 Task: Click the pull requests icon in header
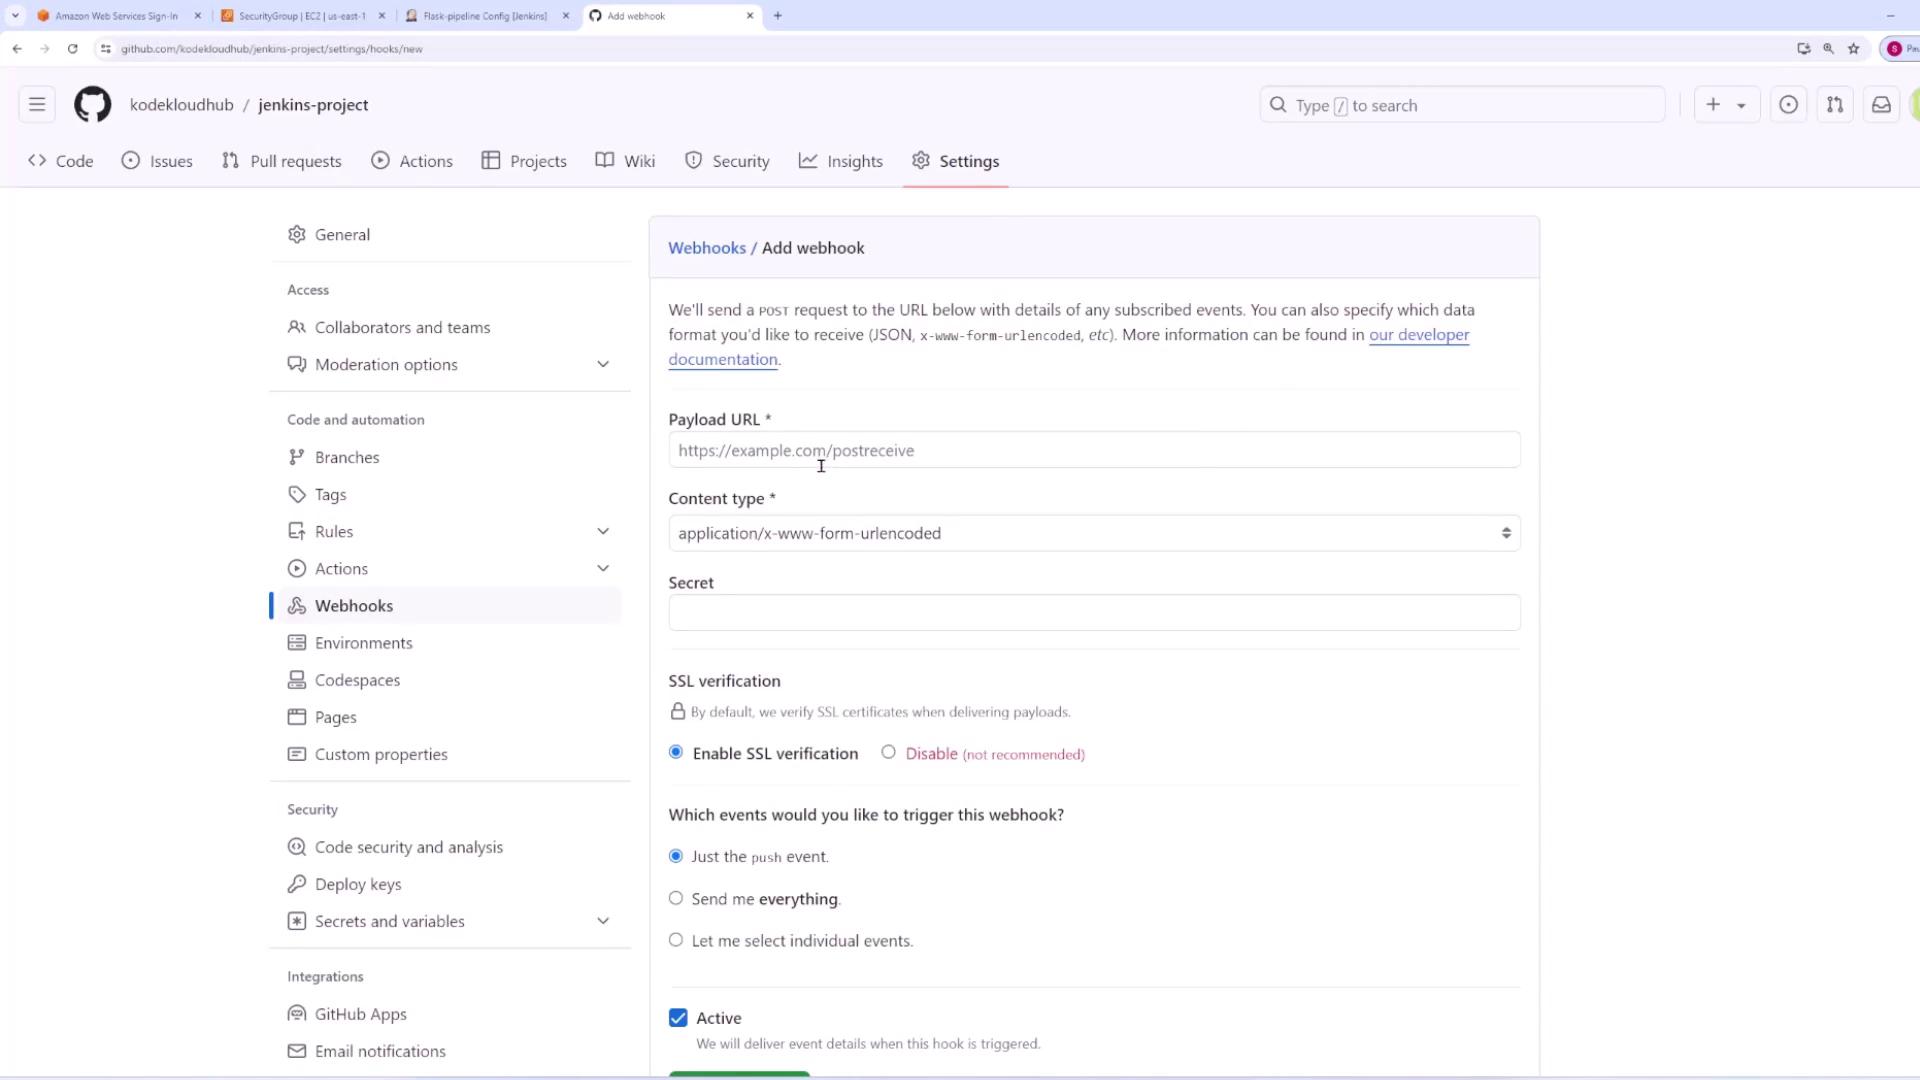point(1835,105)
